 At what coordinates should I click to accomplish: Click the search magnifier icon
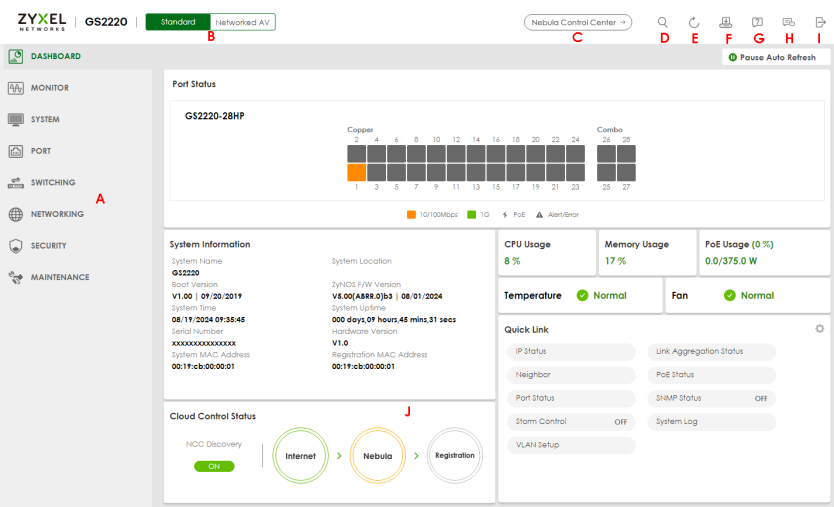[663, 22]
